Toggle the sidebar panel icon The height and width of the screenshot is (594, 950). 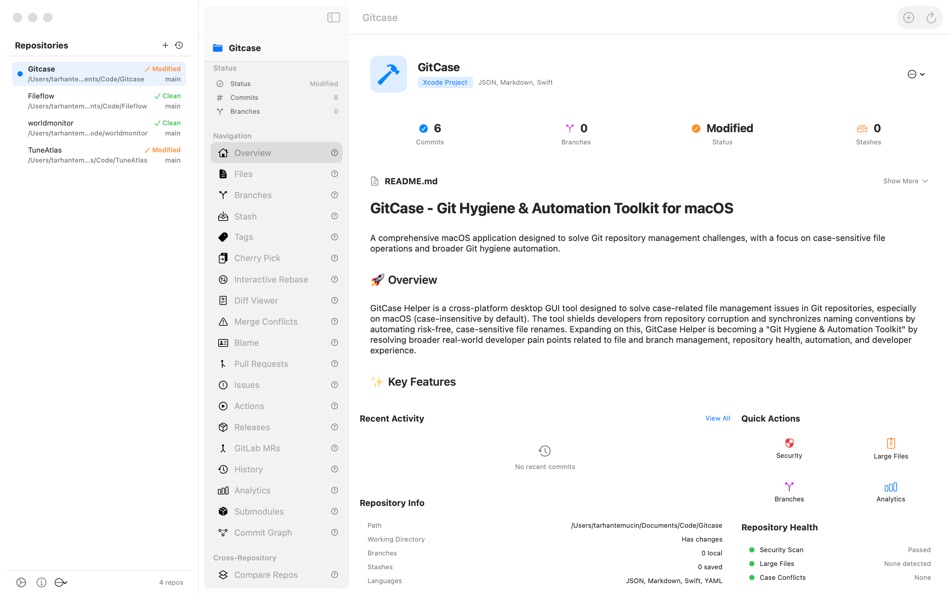click(x=333, y=18)
